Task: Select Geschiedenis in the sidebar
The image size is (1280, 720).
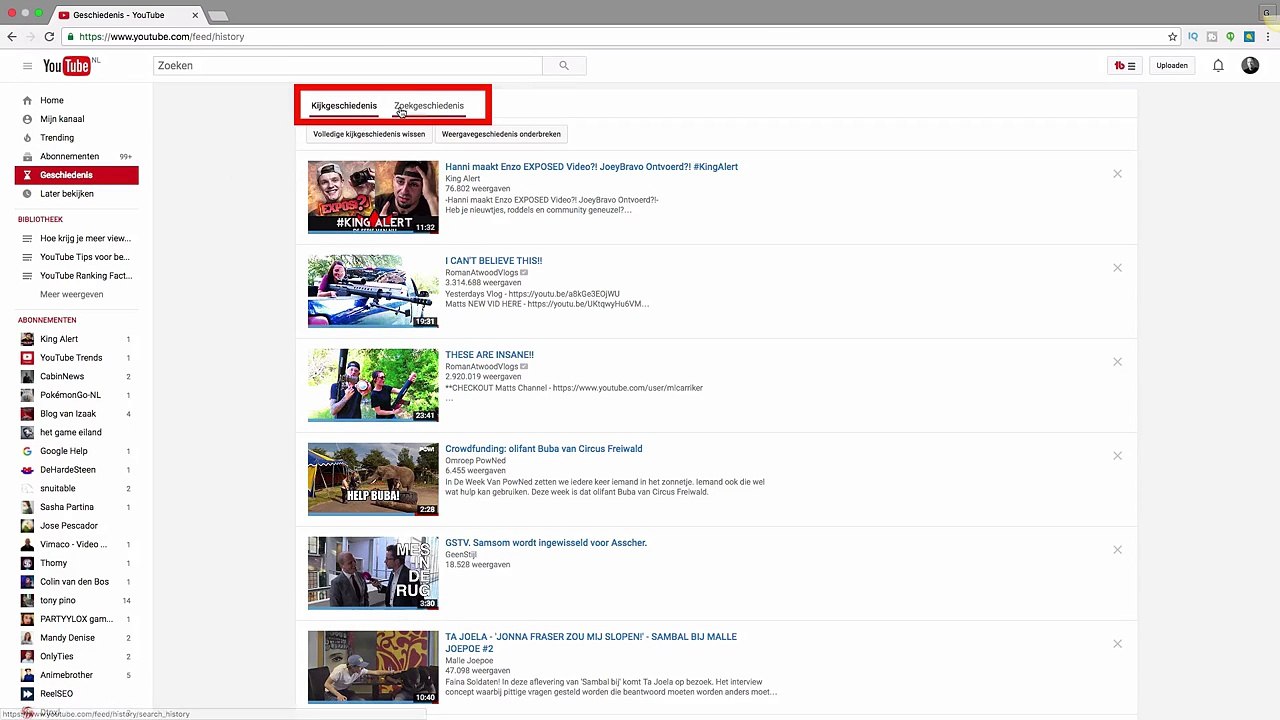Action: [x=77, y=175]
